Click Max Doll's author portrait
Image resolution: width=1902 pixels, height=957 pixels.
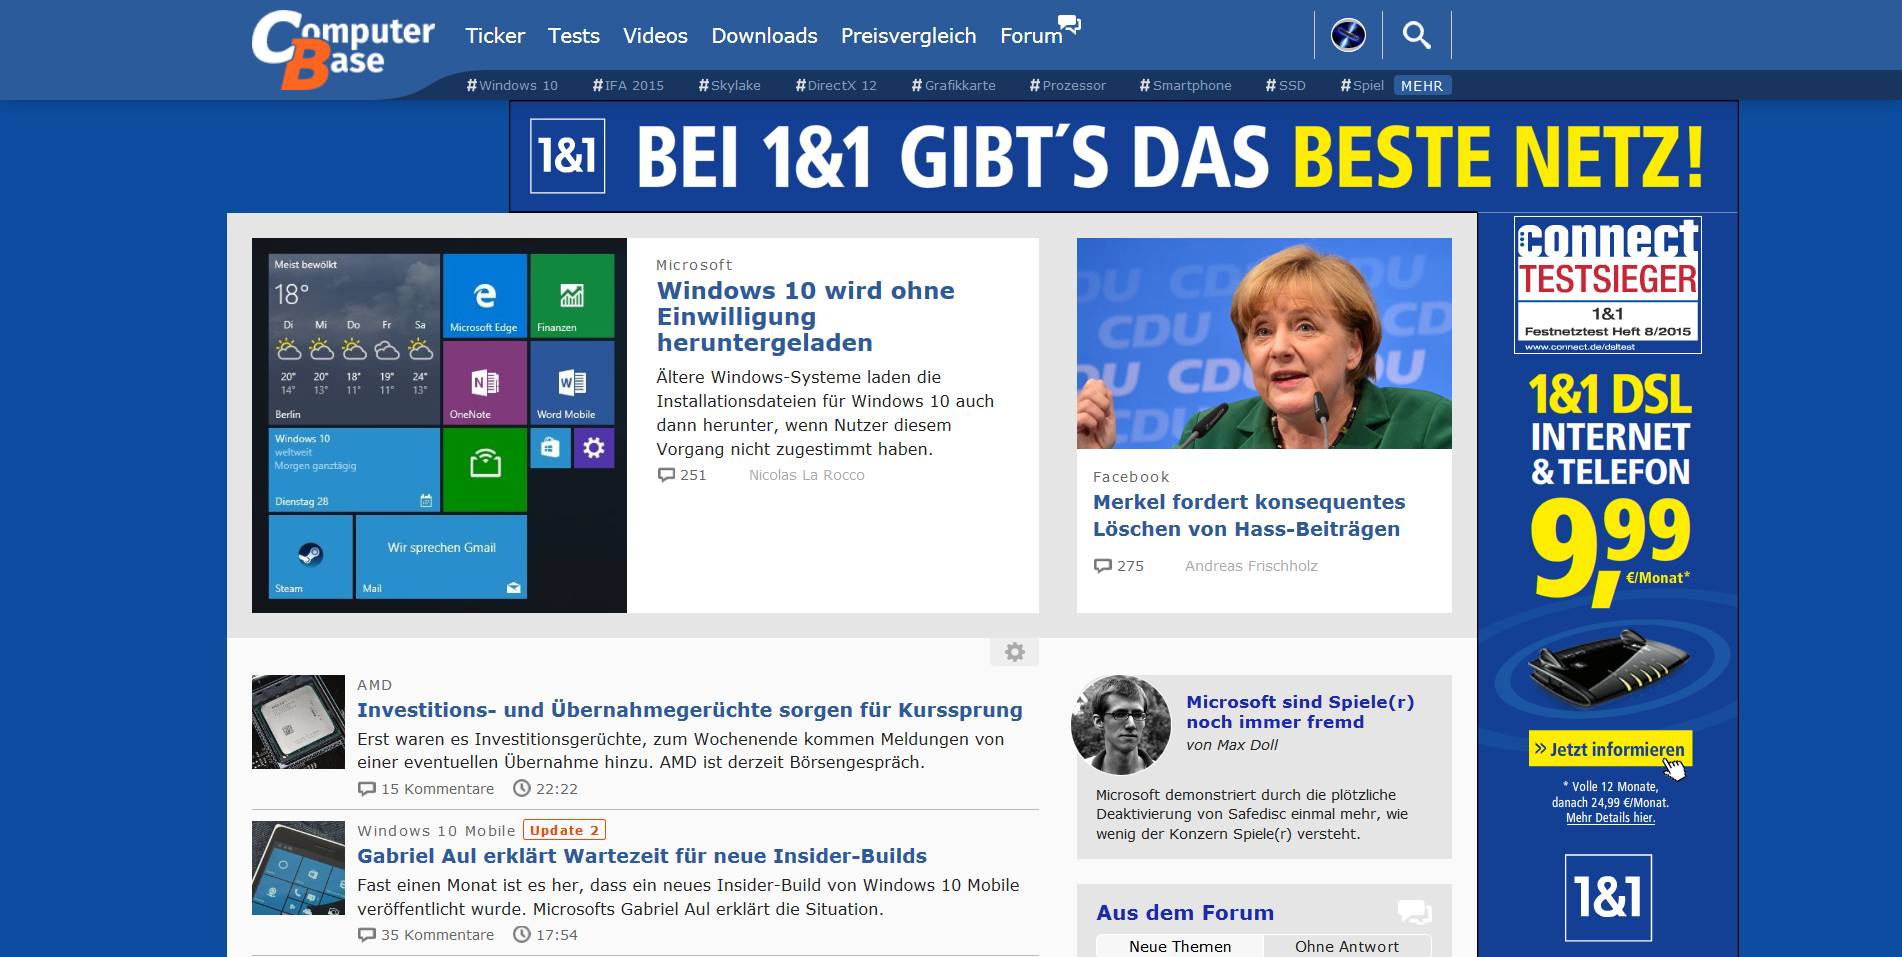pyautogui.click(x=1120, y=725)
